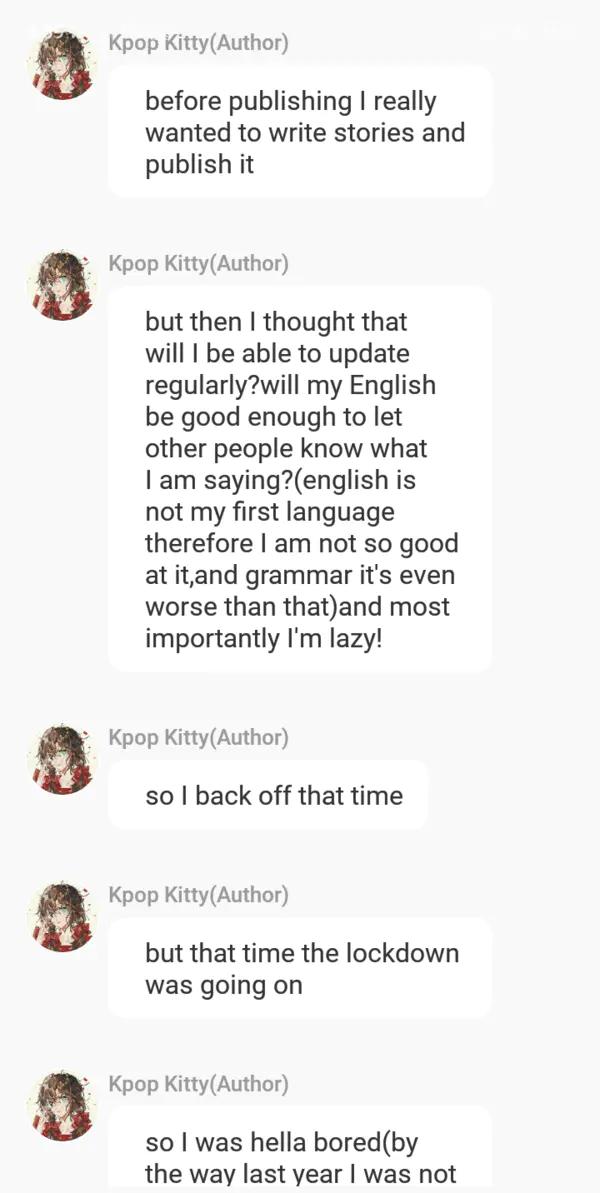Screen dimensions: 600x1193
Task: Click the 'so I was hella bored' bubble
Action: click(x=300, y=1150)
